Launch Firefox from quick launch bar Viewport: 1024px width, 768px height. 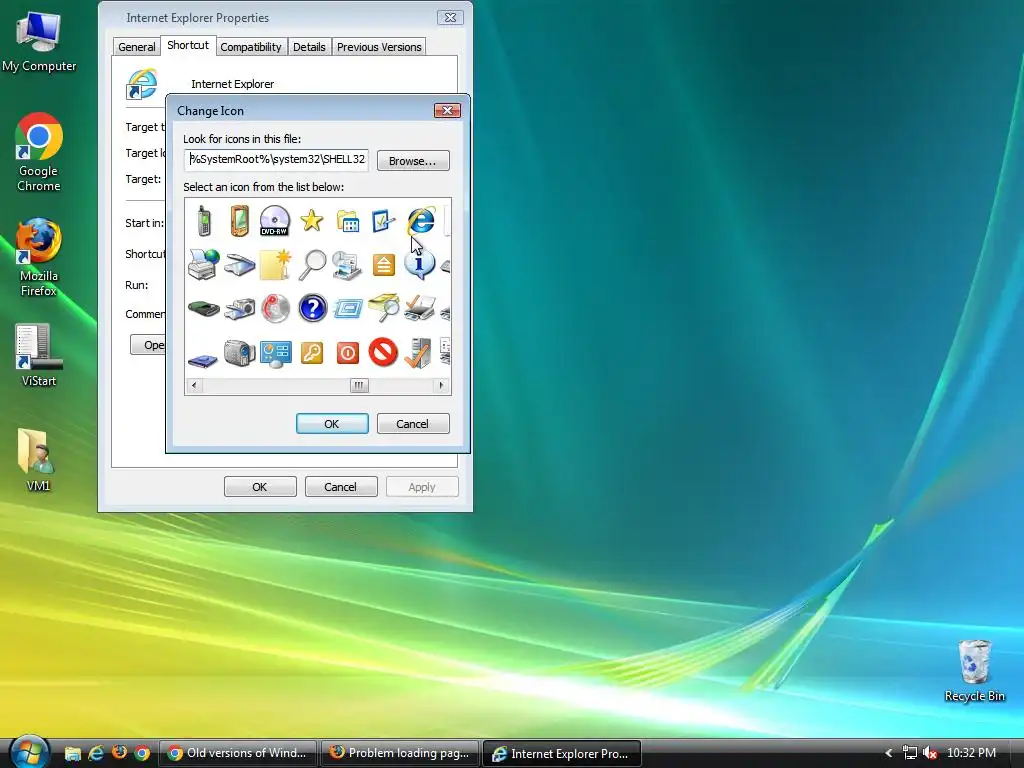click(x=120, y=753)
